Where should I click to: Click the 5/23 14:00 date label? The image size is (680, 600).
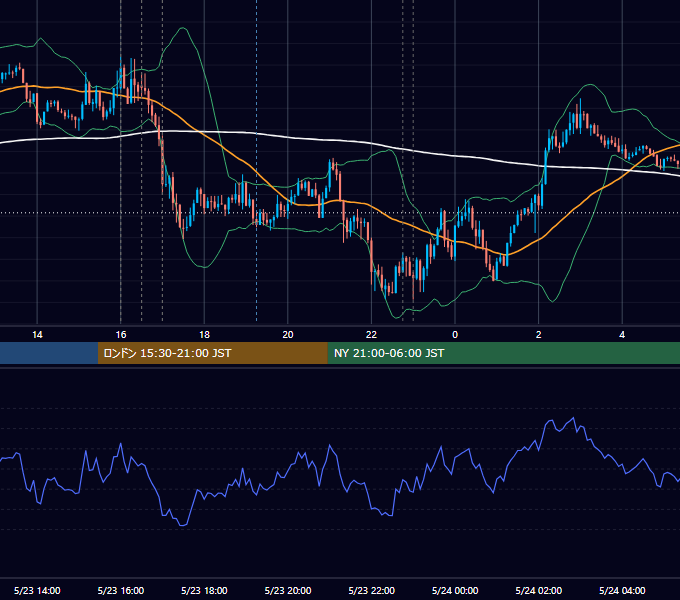tap(37, 590)
